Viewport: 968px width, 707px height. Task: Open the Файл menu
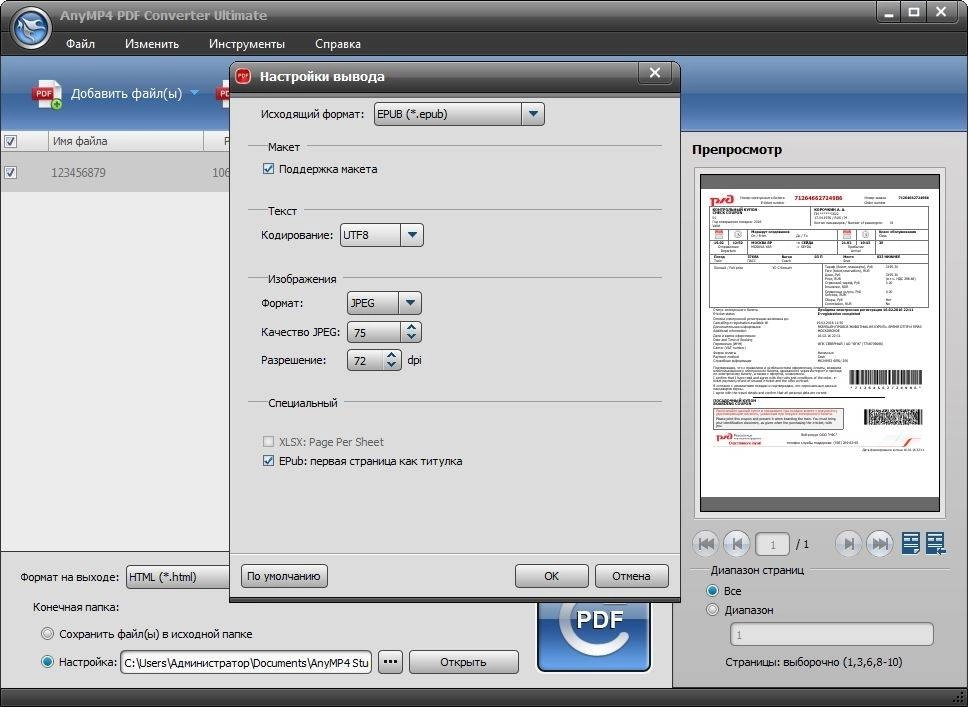(80, 44)
